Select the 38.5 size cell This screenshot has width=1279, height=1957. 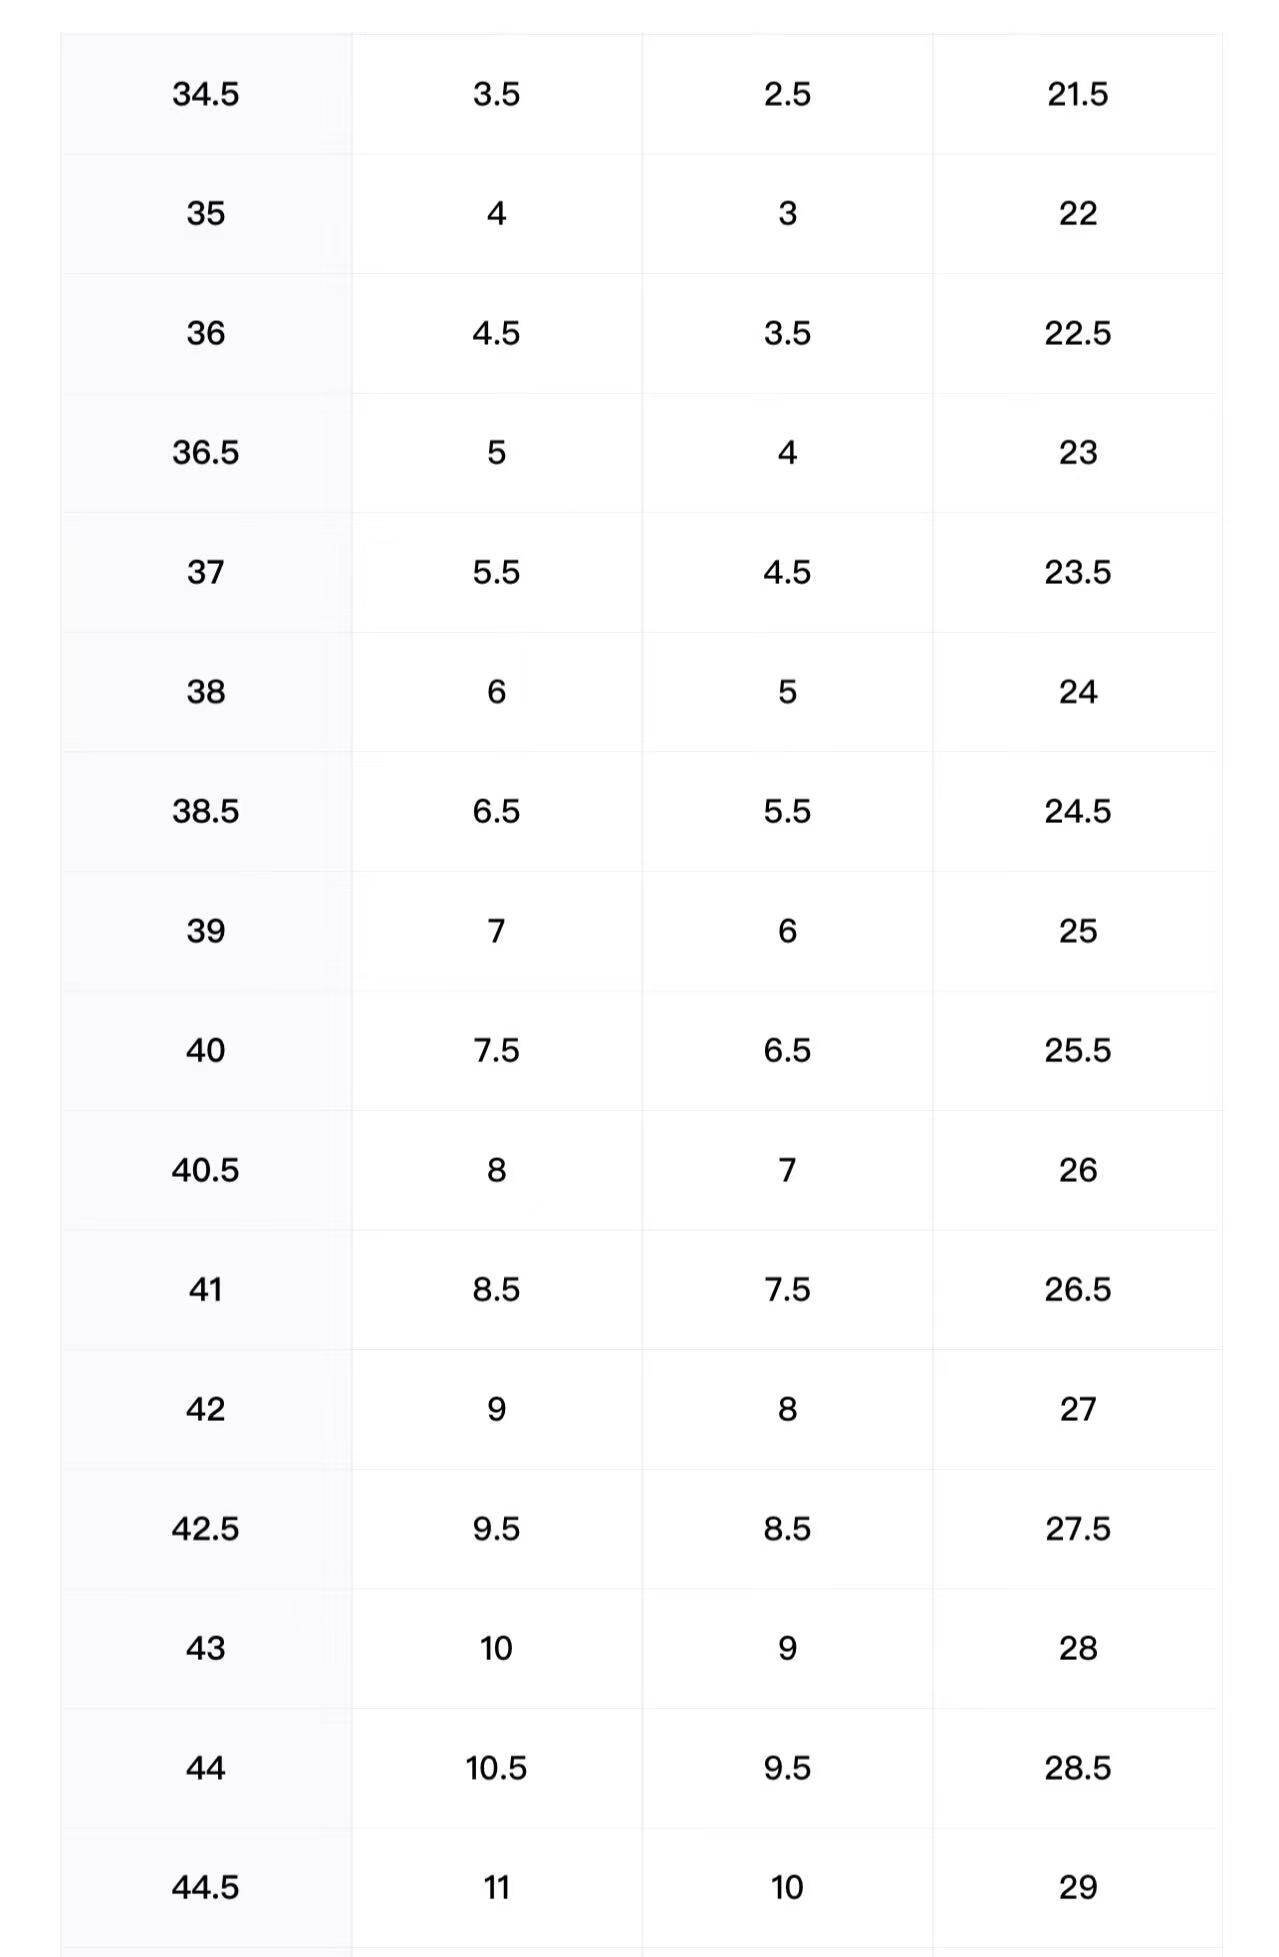click(205, 811)
